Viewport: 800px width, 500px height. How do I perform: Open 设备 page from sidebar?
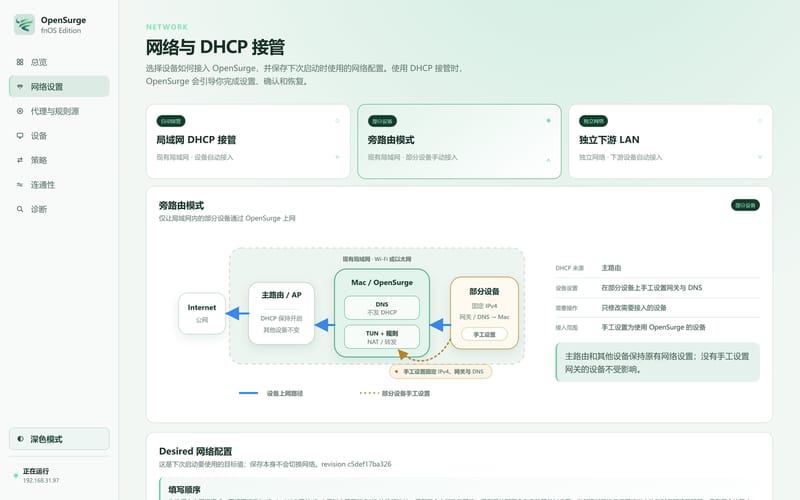(x=59, y=135)
